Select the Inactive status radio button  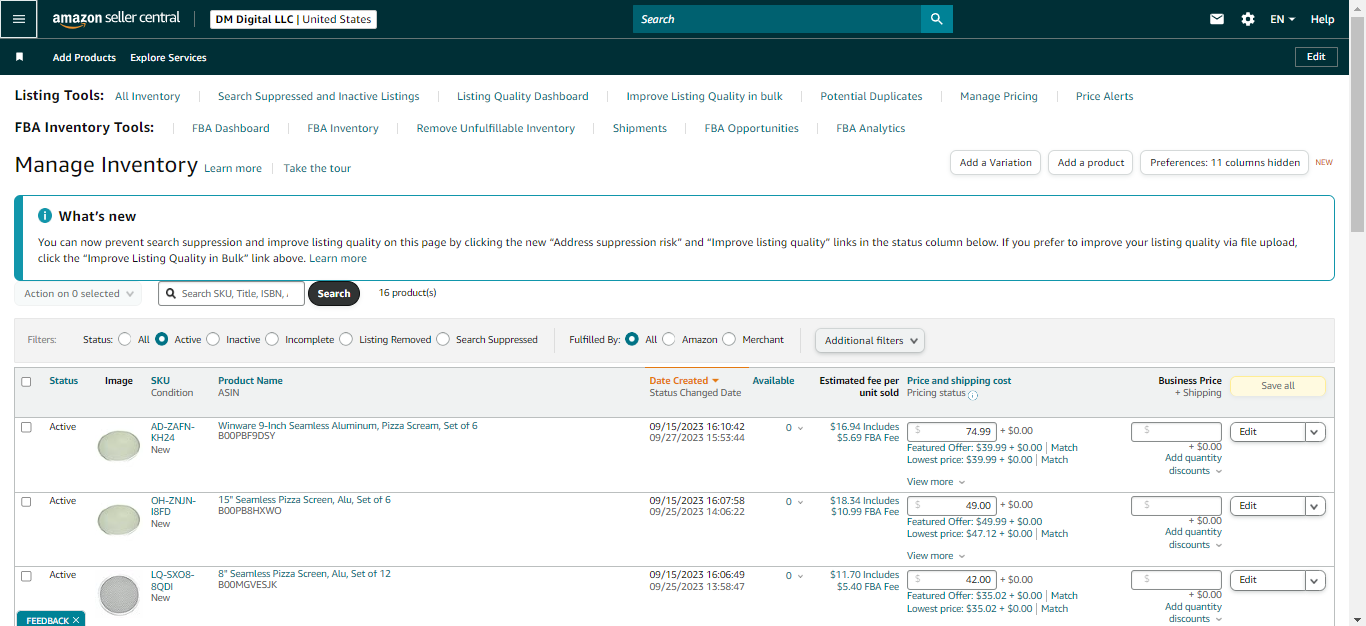[213, 340]
